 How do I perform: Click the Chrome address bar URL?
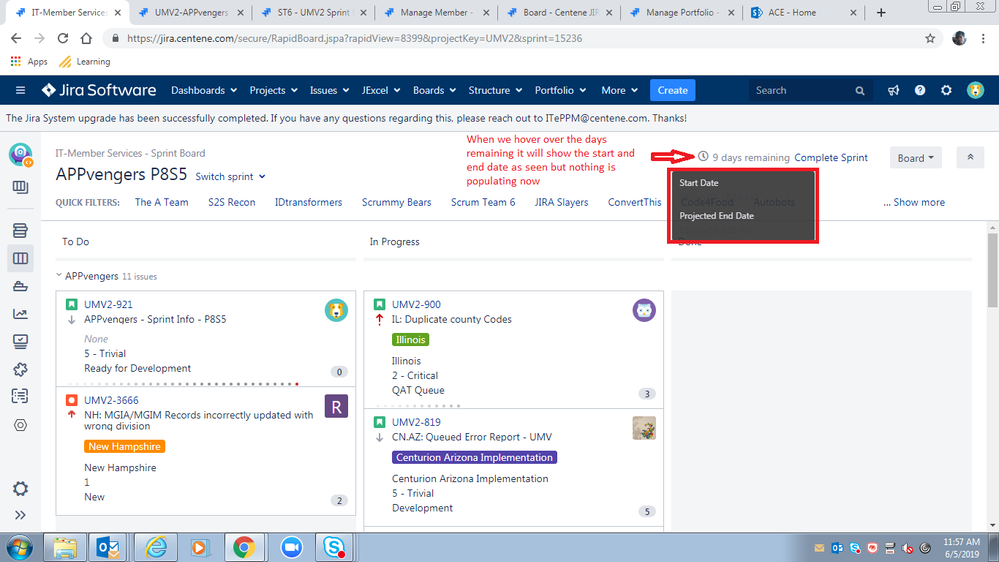pos(354,38)
